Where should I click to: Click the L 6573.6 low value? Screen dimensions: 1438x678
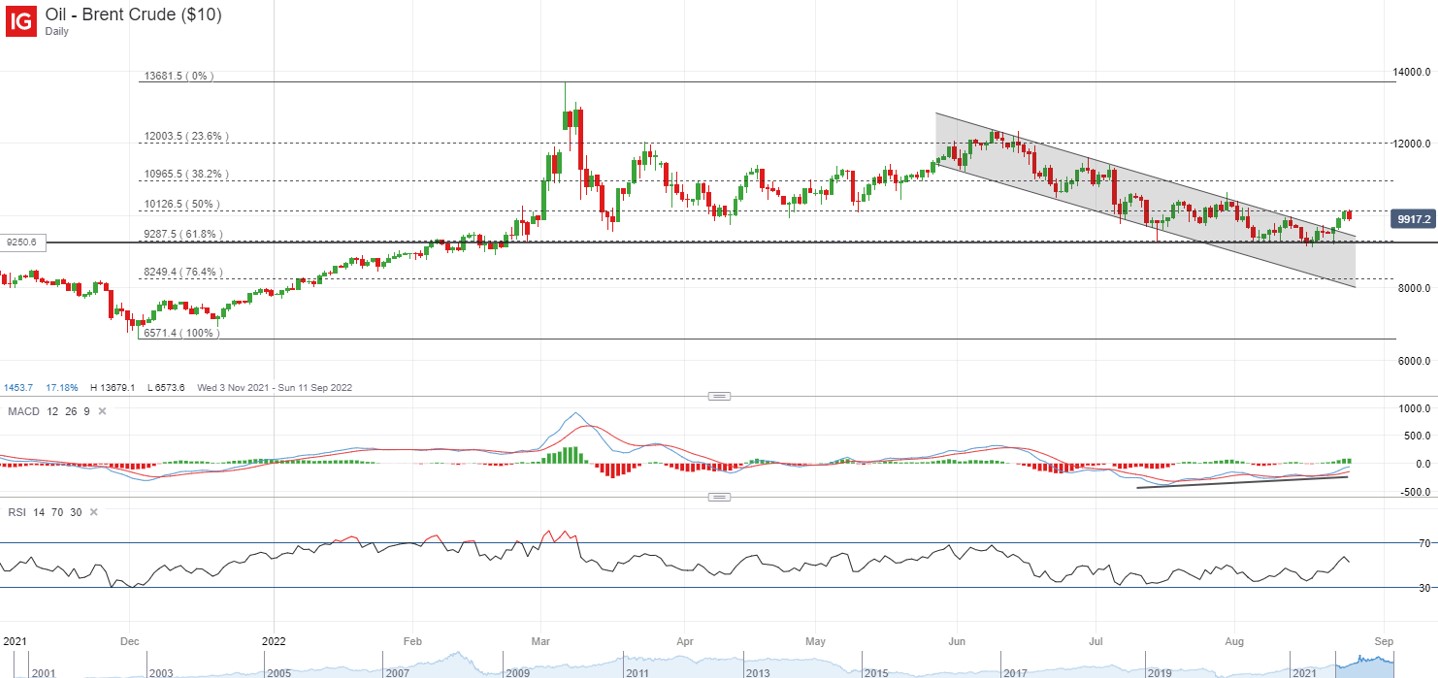(166, 387)
